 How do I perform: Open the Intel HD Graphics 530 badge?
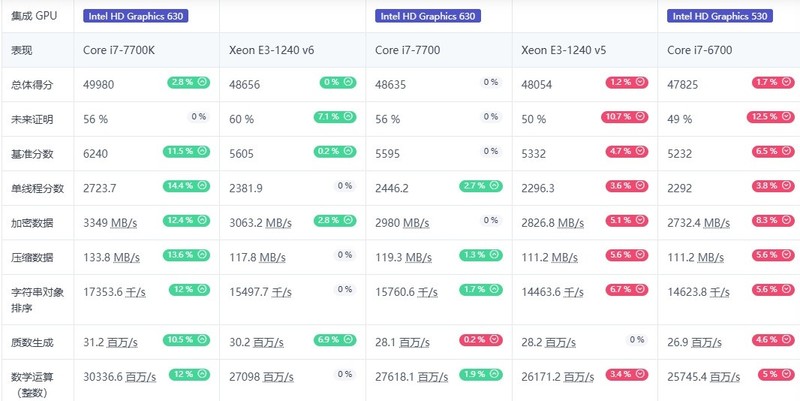tap(720, 16)
